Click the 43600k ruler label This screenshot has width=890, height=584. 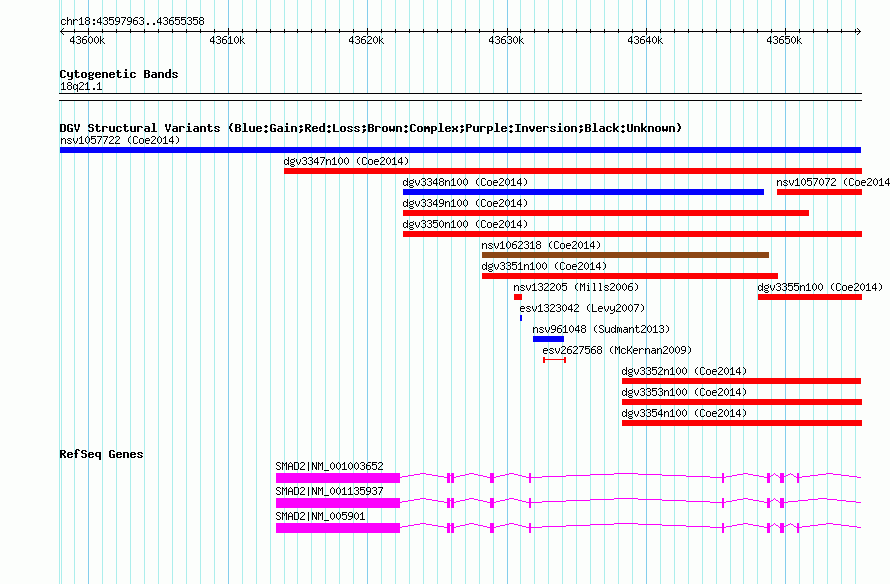[87, 40]
